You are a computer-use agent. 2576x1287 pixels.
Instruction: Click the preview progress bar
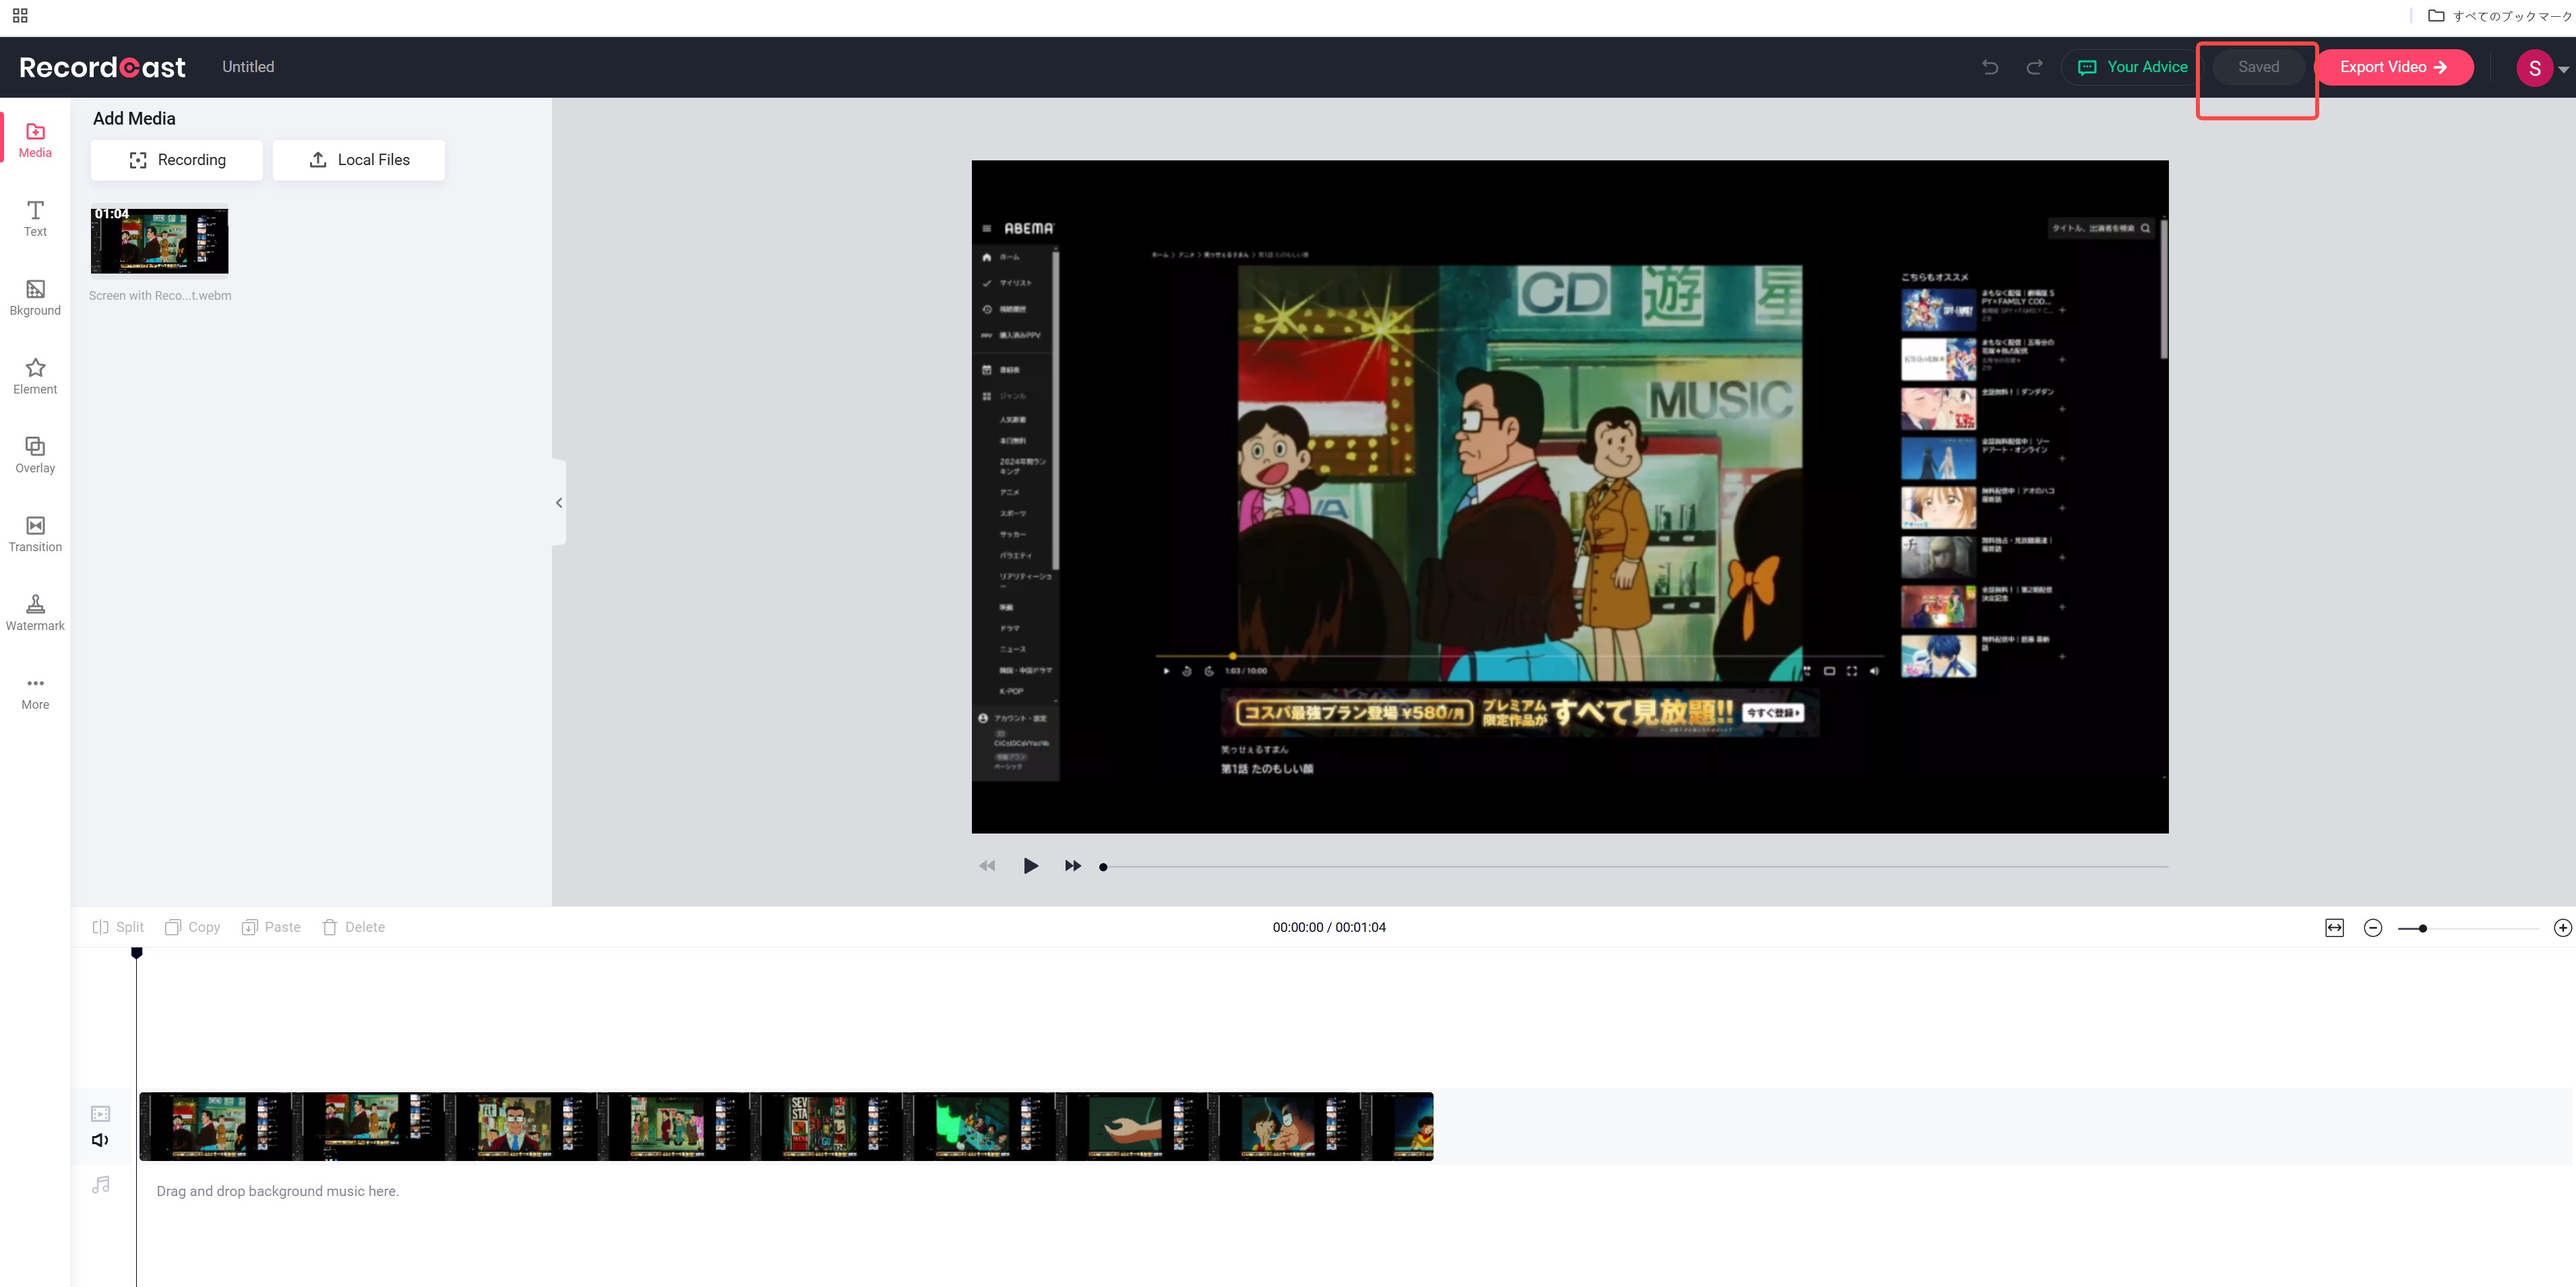click(1635, 867)
